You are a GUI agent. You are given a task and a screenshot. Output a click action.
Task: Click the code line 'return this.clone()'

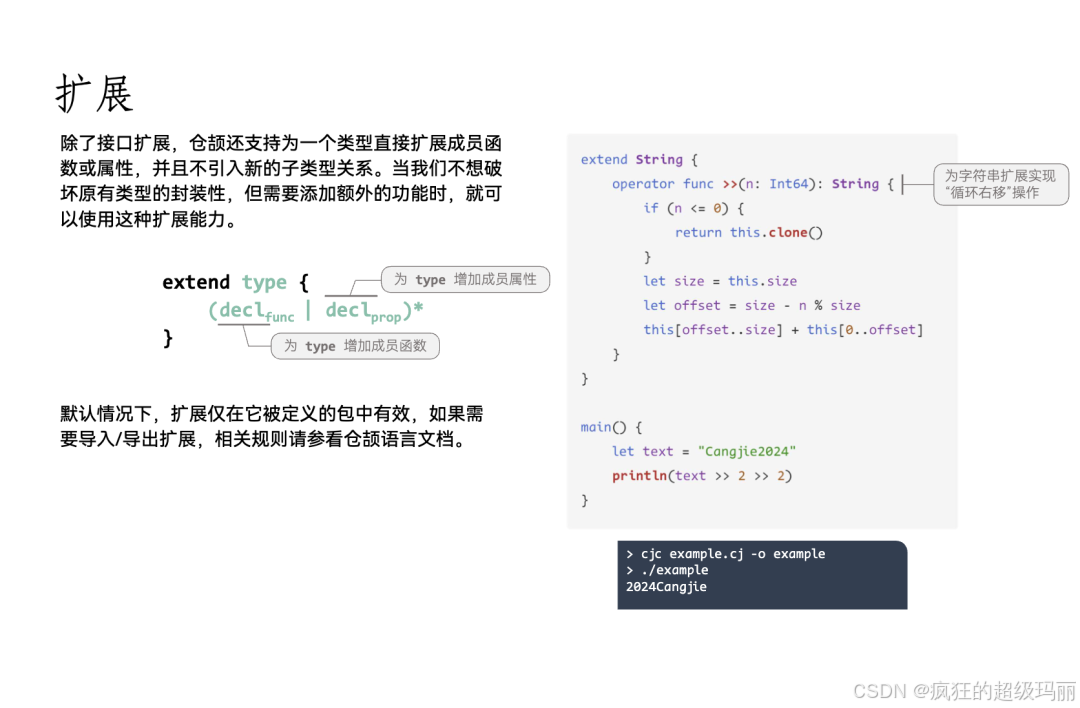(x=749, y=233)
